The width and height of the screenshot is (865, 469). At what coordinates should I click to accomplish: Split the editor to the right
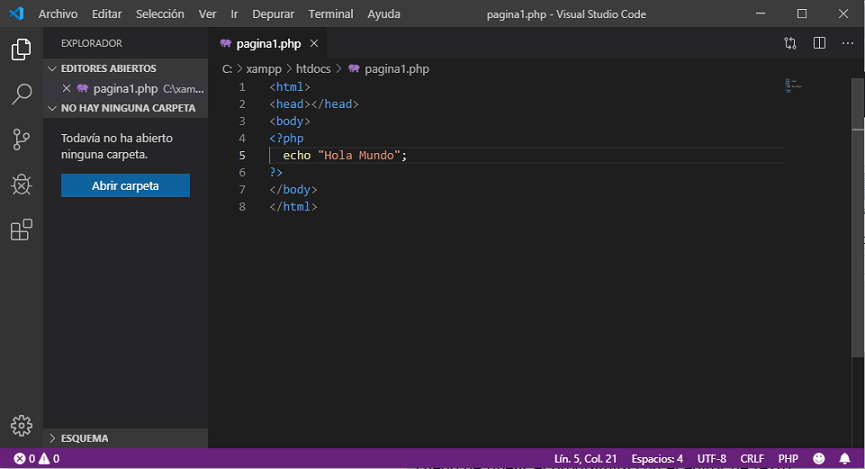(x=819, y=44)
